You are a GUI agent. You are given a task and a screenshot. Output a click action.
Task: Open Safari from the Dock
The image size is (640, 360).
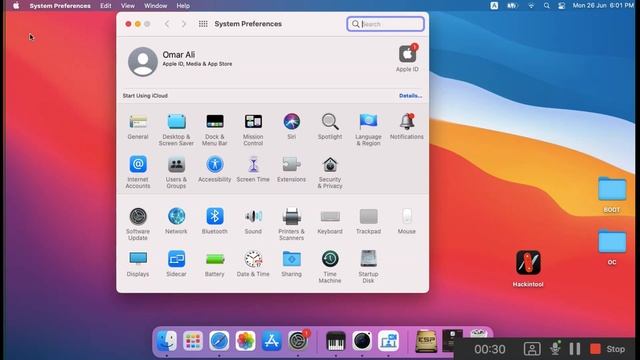tap(219, 341)
